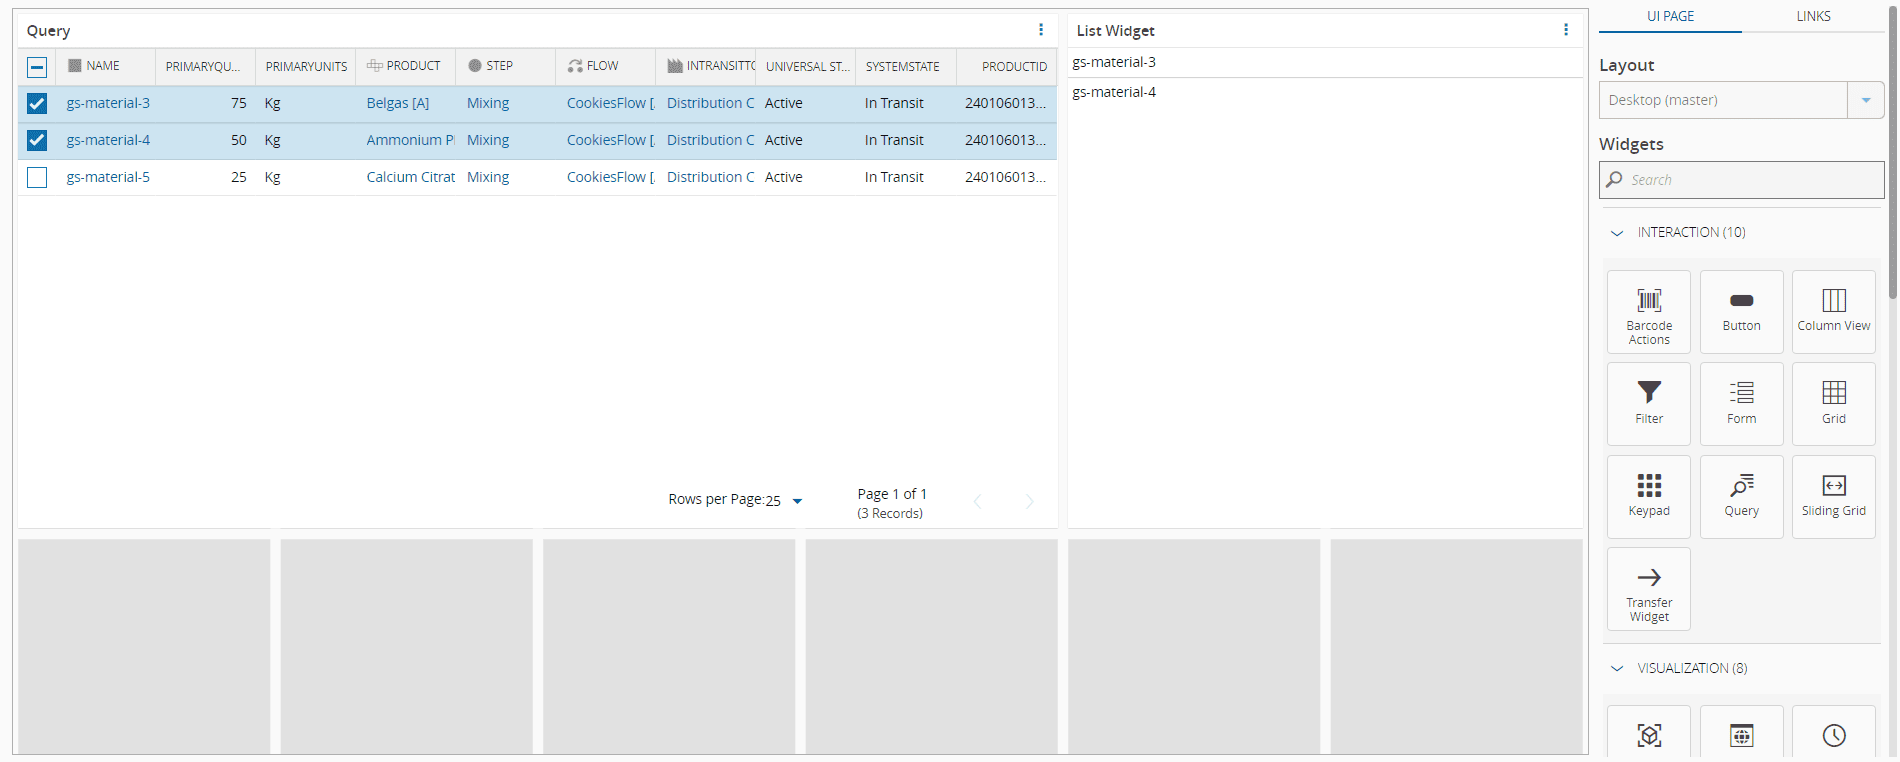Open the Query widget three-dot menu
This screenshot has width=1900, height=762.
click(x=1041, y=30)
